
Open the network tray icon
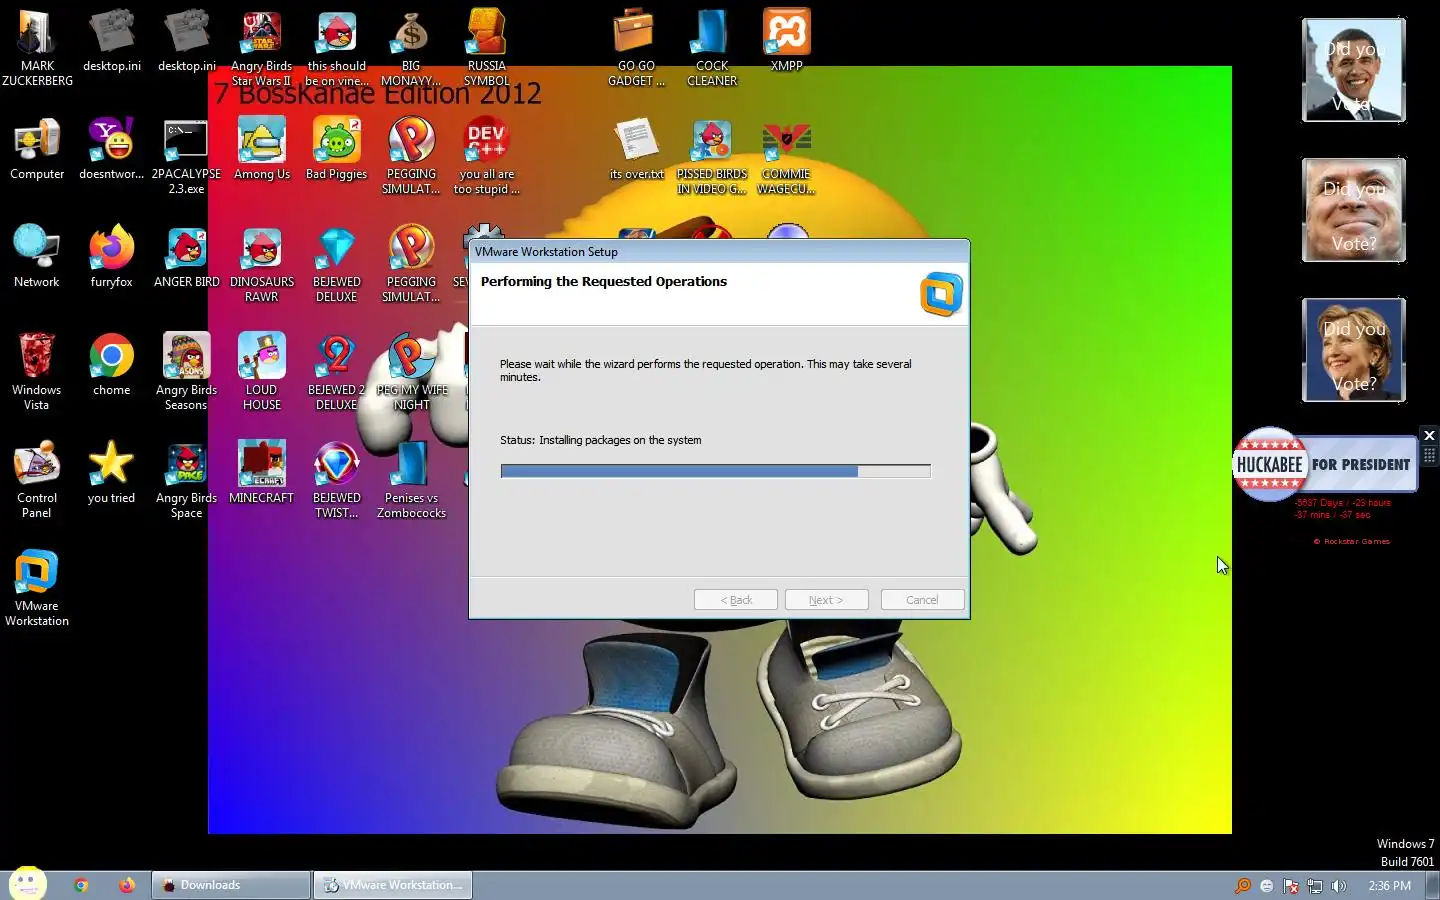(1315, 886)
